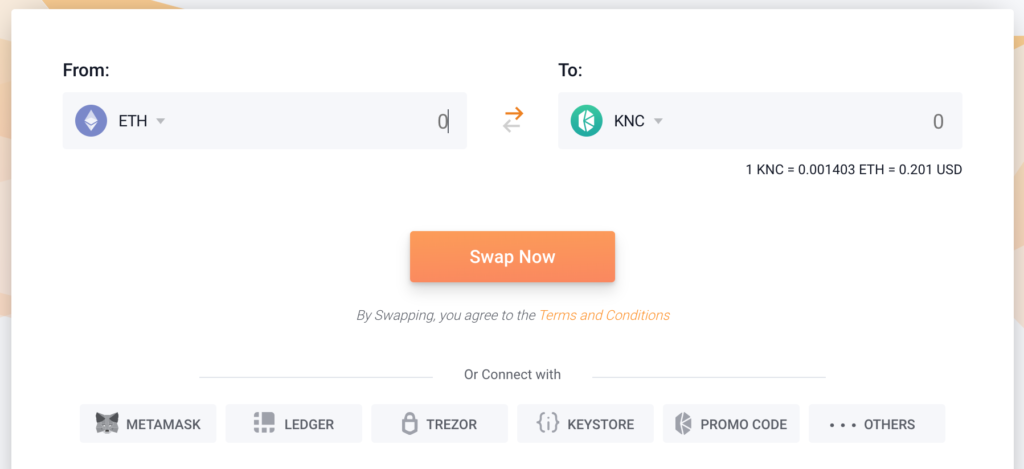Expand the KNC token dropdown arrow
Viewport: 1024px width, 469px height.
[x=658, y=121]
